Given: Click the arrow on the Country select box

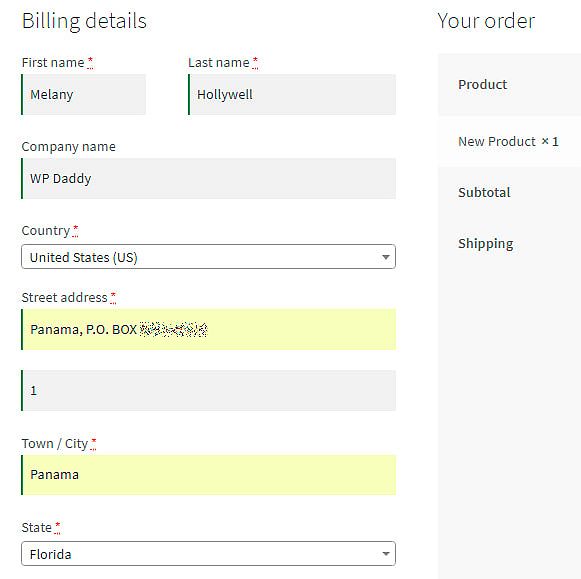Looking at the screenshot, I should (x=386, y=257).
